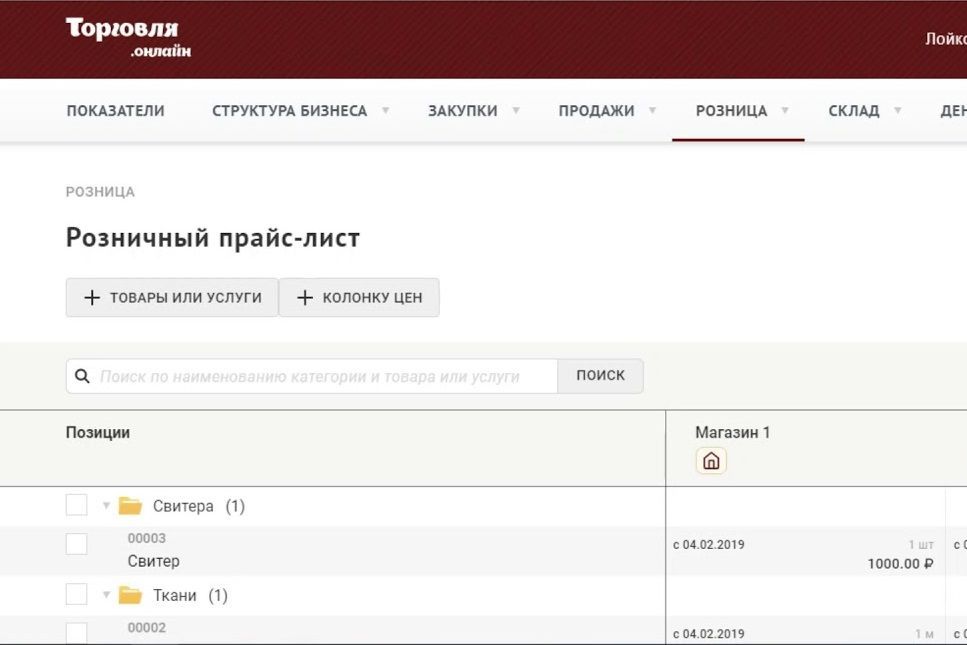Click the Позиции column header
The height and width of the screenshot is (645, 967).
coord(97,432)
